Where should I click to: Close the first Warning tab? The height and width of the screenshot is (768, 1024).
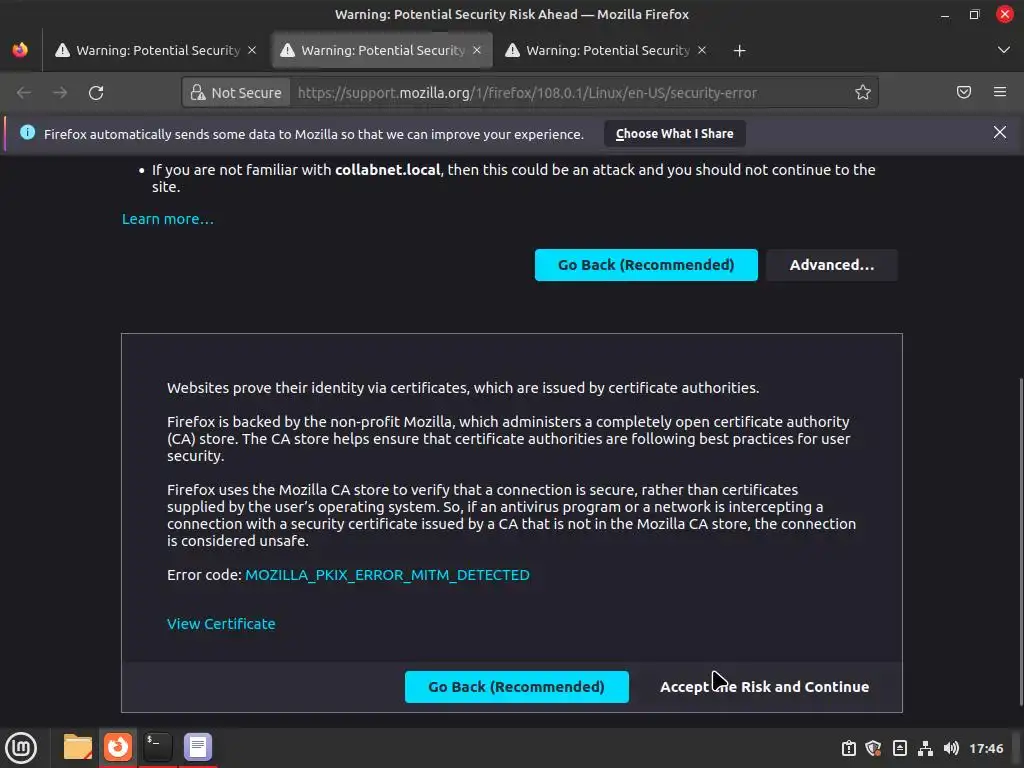[x=252, y=50]
